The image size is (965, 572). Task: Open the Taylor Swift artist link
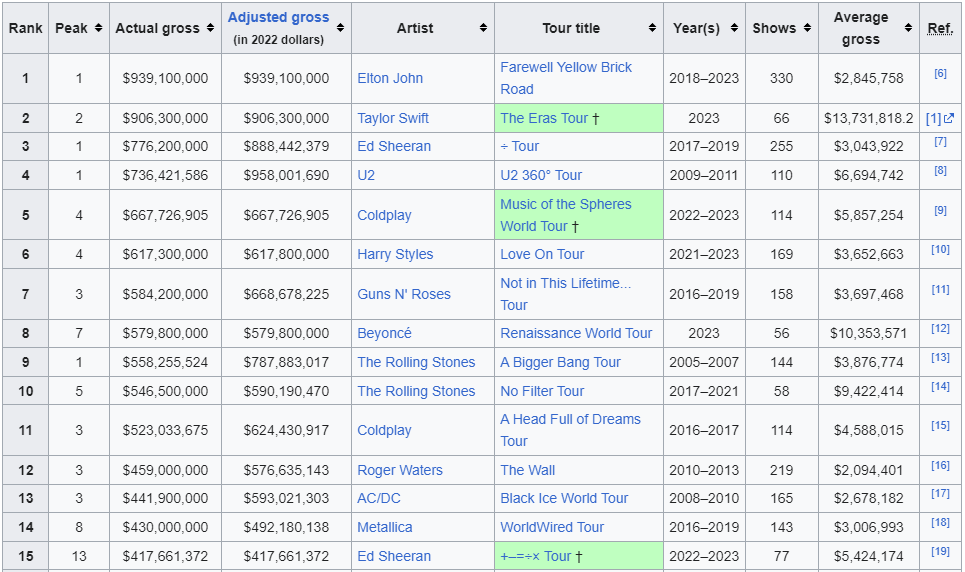click(393, 118)
